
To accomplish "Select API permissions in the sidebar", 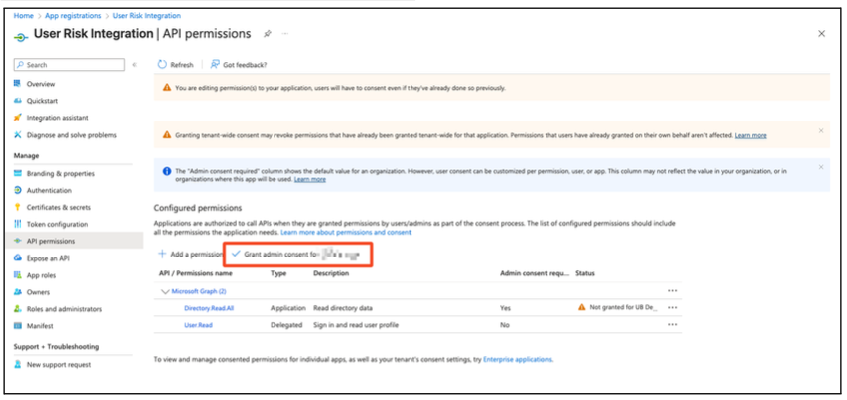I will [51, 241].
